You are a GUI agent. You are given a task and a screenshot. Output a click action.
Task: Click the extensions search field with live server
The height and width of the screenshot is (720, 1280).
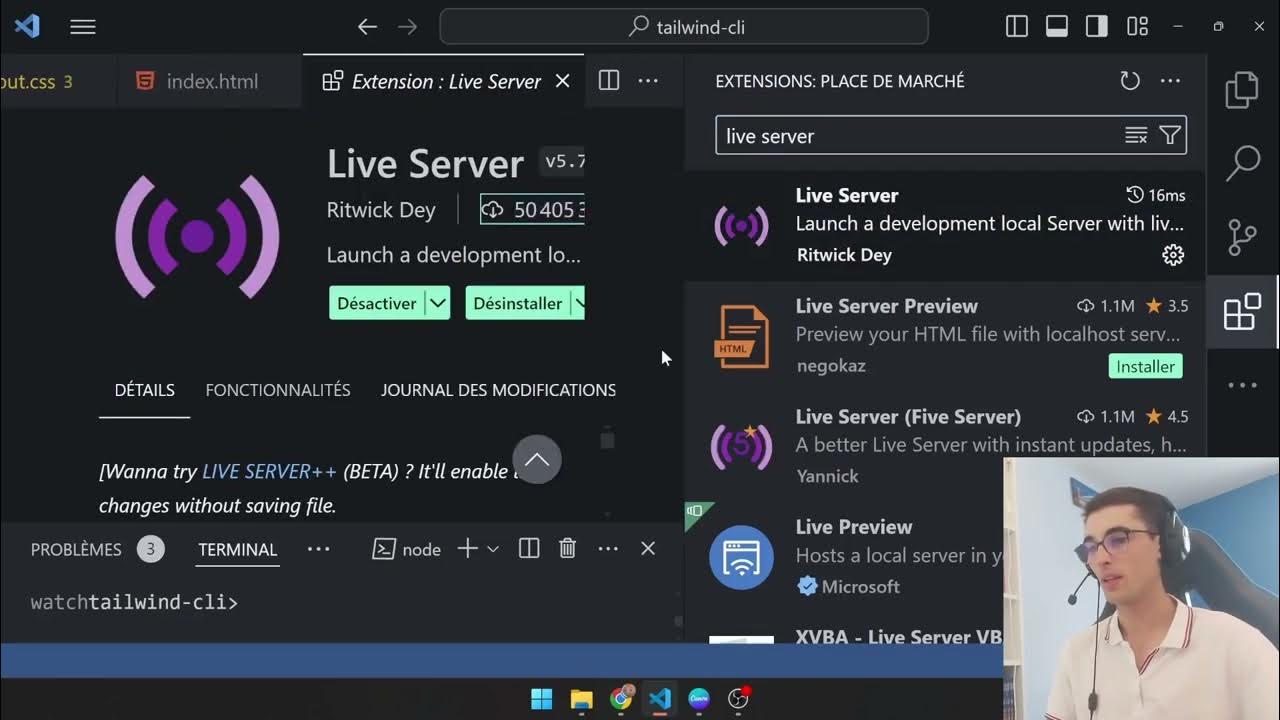pyautogui.click(x=951, y=135)
